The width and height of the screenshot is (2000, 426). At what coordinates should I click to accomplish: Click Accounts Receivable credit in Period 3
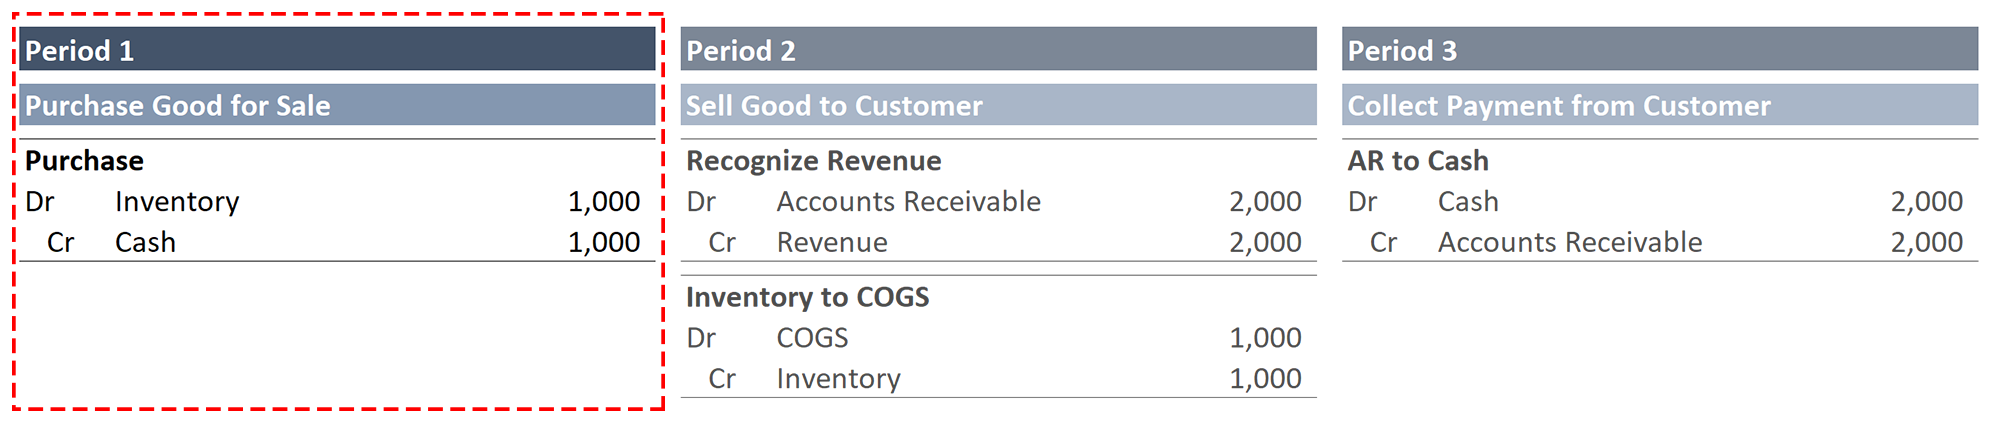pyautogui.click(x=1660, y=242)
